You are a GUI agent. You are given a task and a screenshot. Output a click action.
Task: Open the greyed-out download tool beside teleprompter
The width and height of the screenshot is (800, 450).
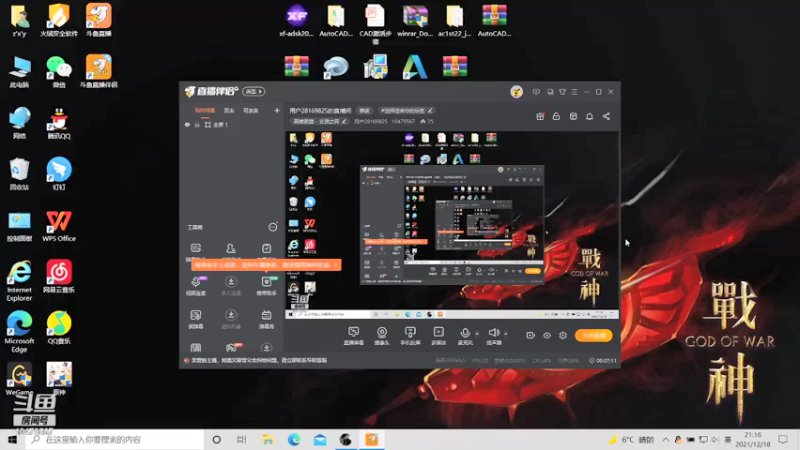point(231,318)
